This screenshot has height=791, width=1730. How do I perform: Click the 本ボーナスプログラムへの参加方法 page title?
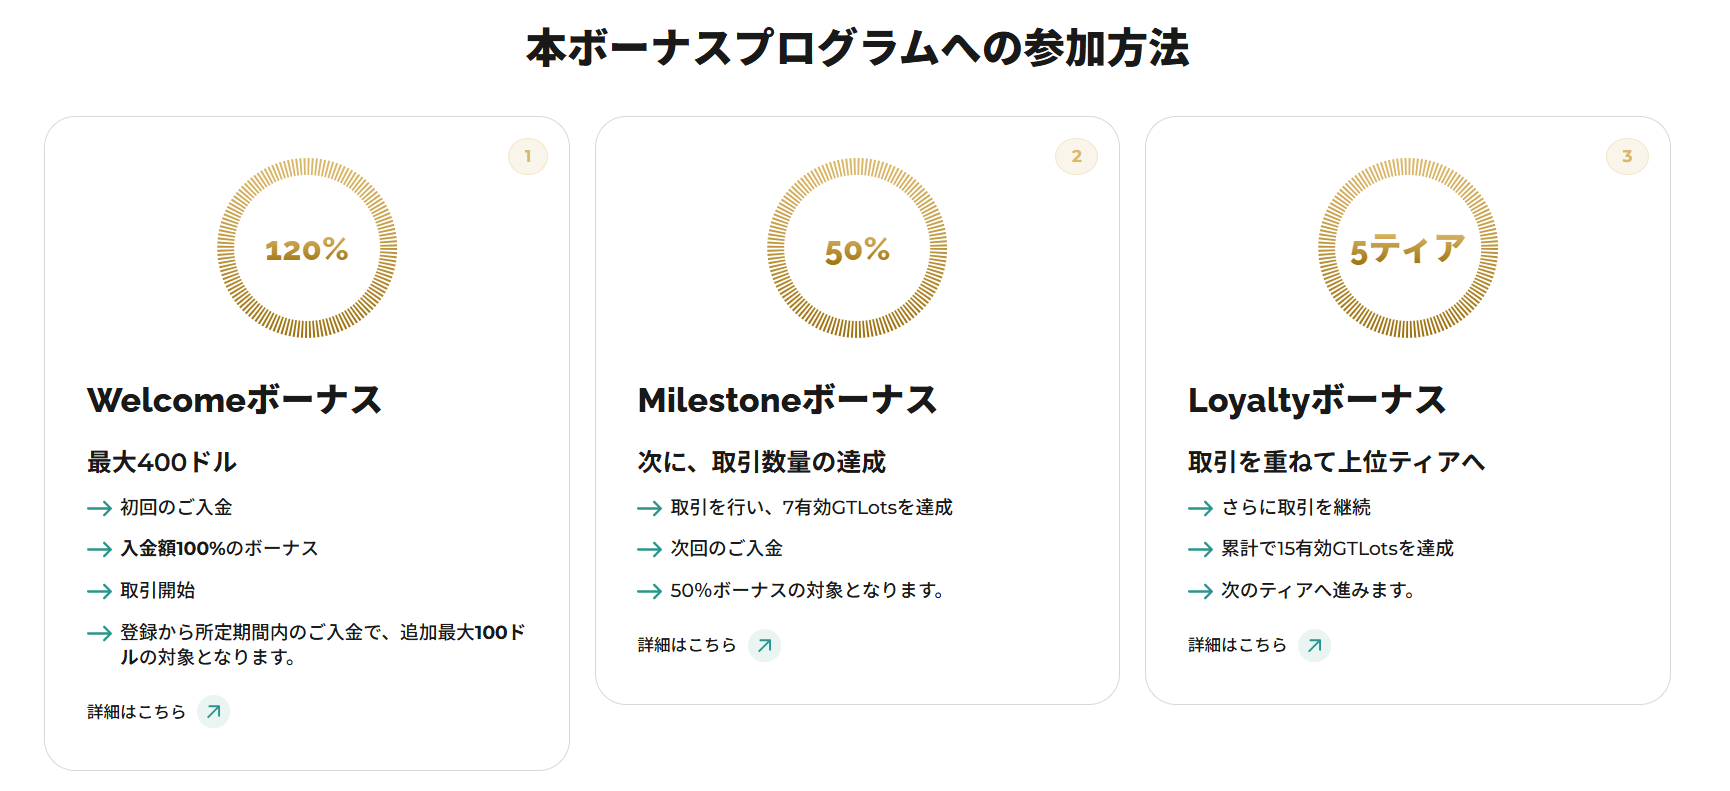857,48
